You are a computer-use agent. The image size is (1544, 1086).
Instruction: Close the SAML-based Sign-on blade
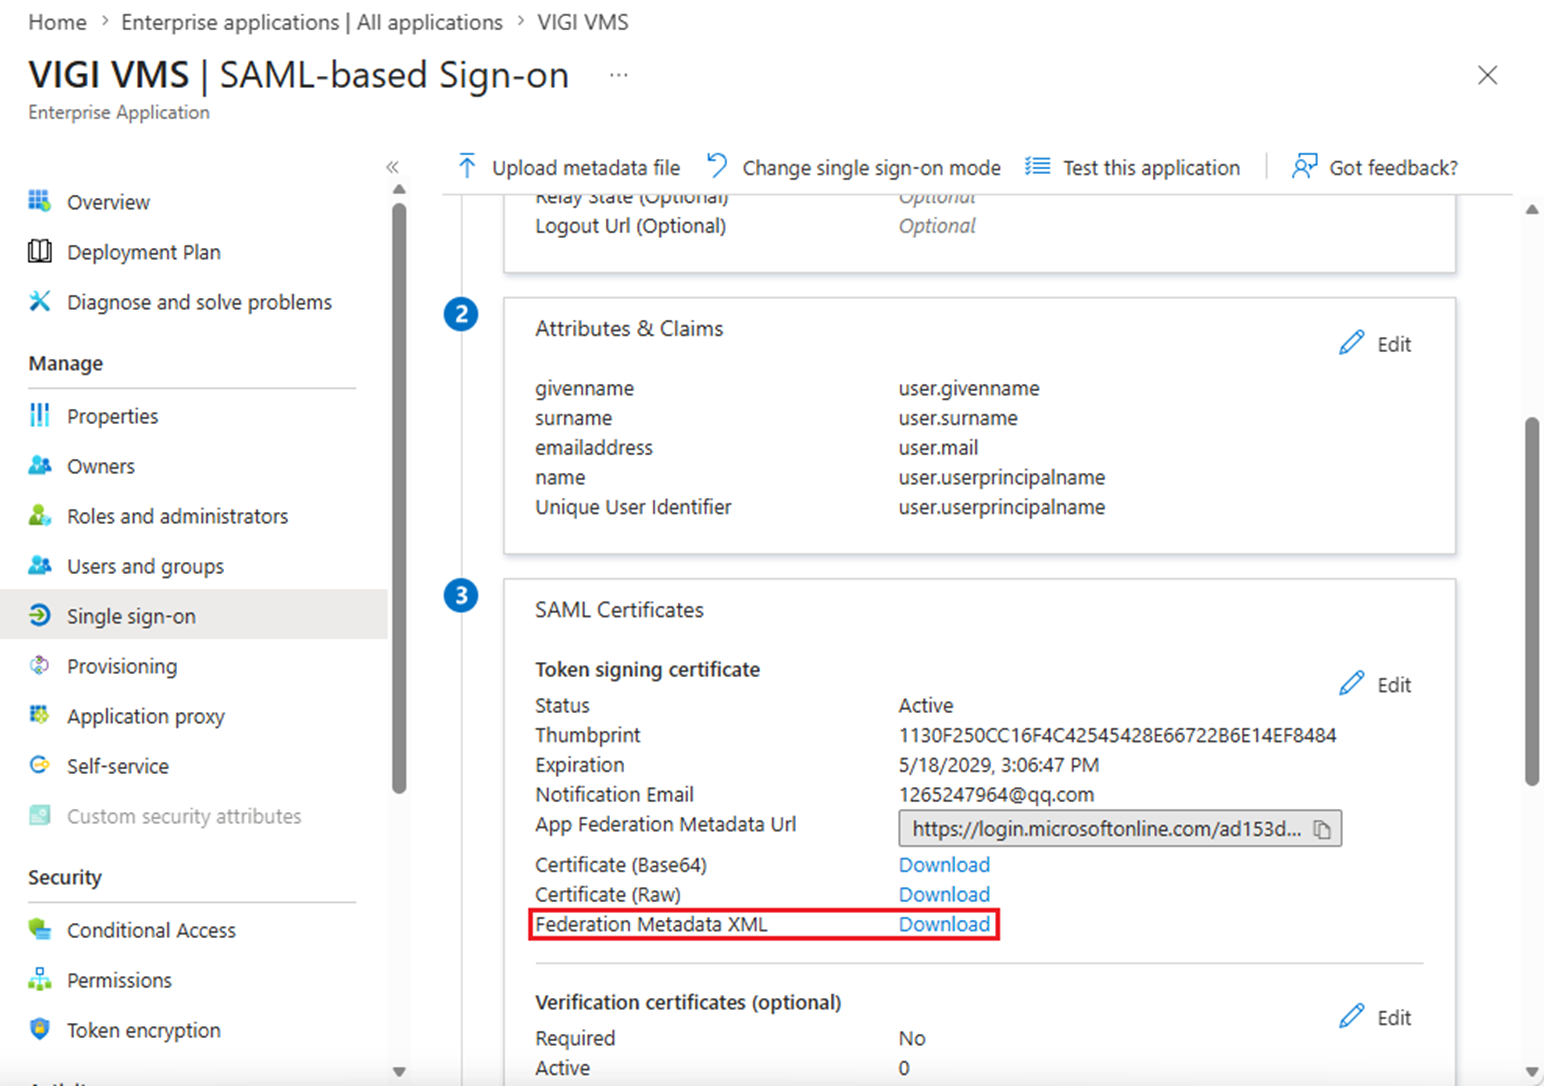click(x=1487, y=75)
